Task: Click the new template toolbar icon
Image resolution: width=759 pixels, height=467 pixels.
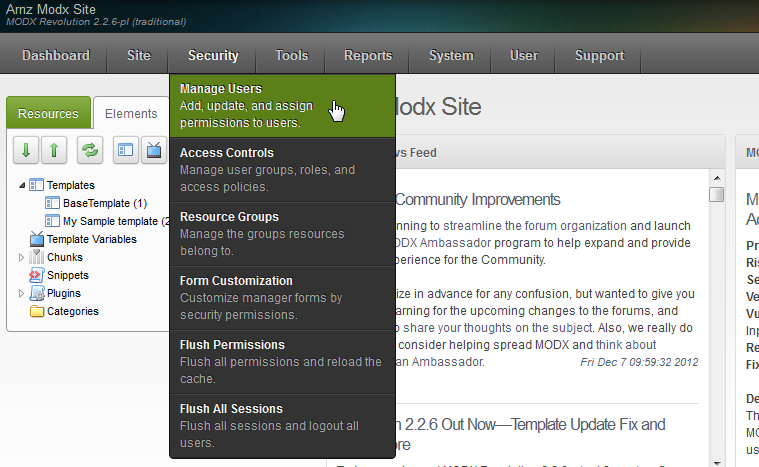Action: (x=126, y=150)
